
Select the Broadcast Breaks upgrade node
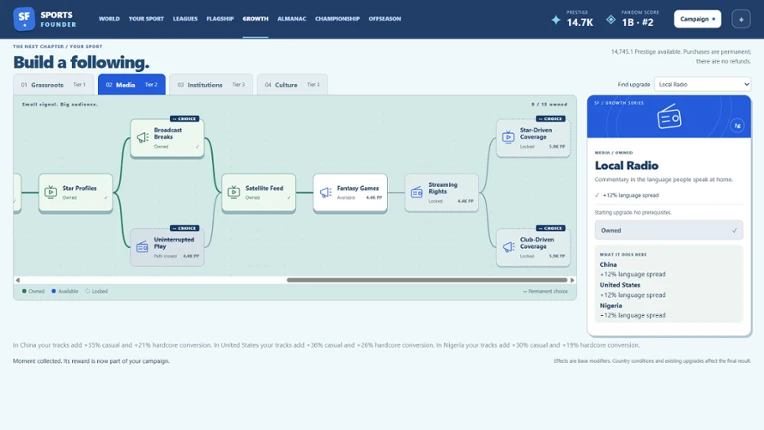click(x=167, y=138)
